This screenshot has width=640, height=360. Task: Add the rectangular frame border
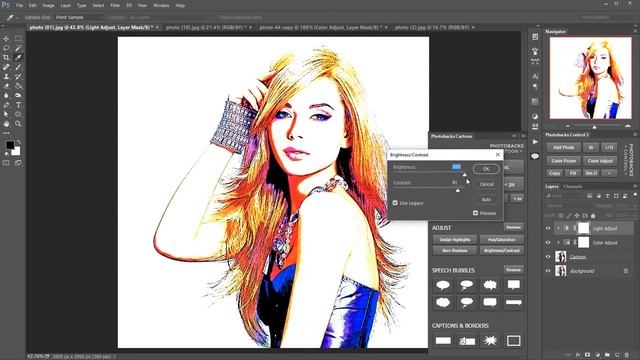513,340
